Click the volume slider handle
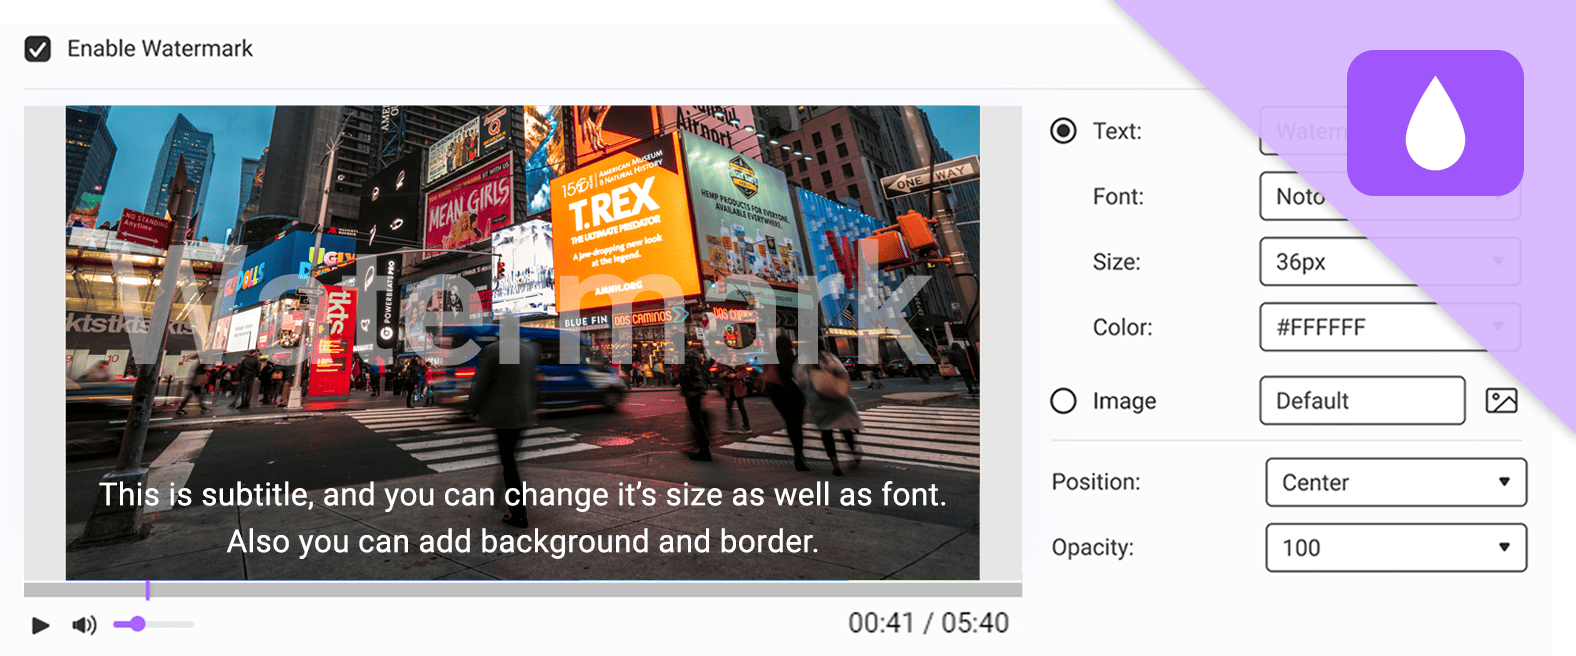The width and height of the screenshot is (1576, 656). (138, 624)
